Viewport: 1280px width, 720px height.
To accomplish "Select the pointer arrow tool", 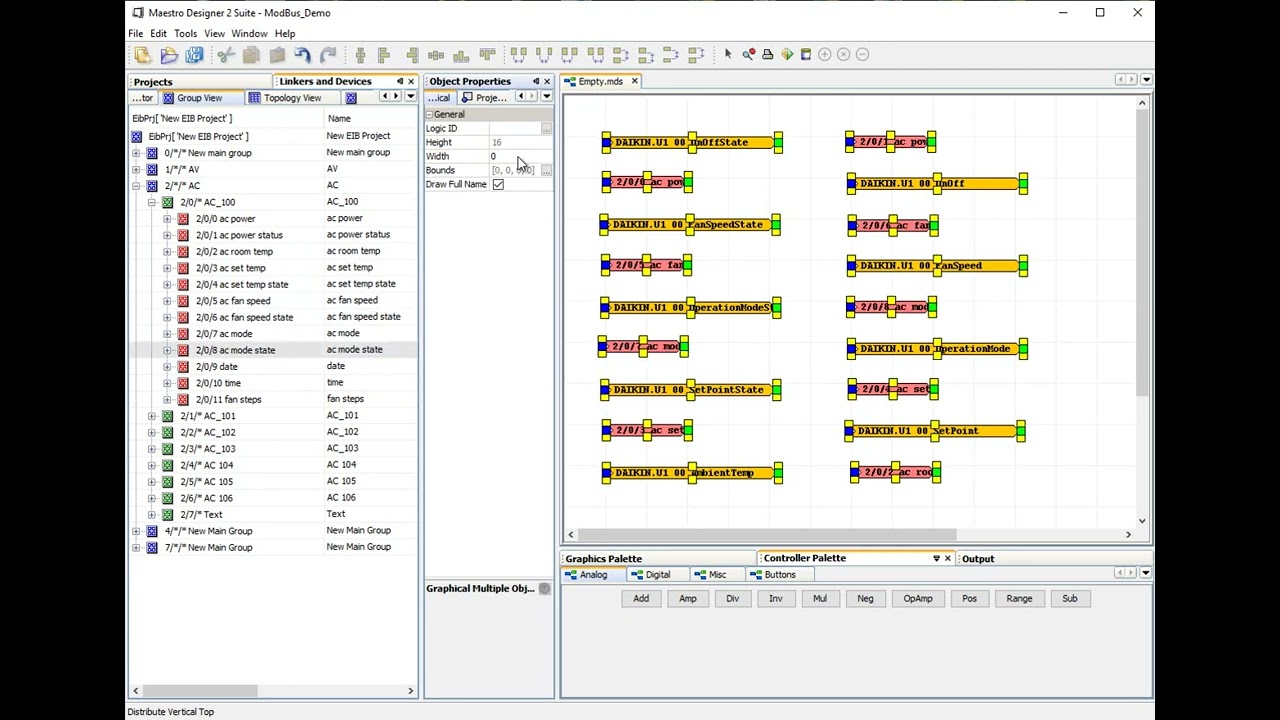I will [x=728, y=54].
